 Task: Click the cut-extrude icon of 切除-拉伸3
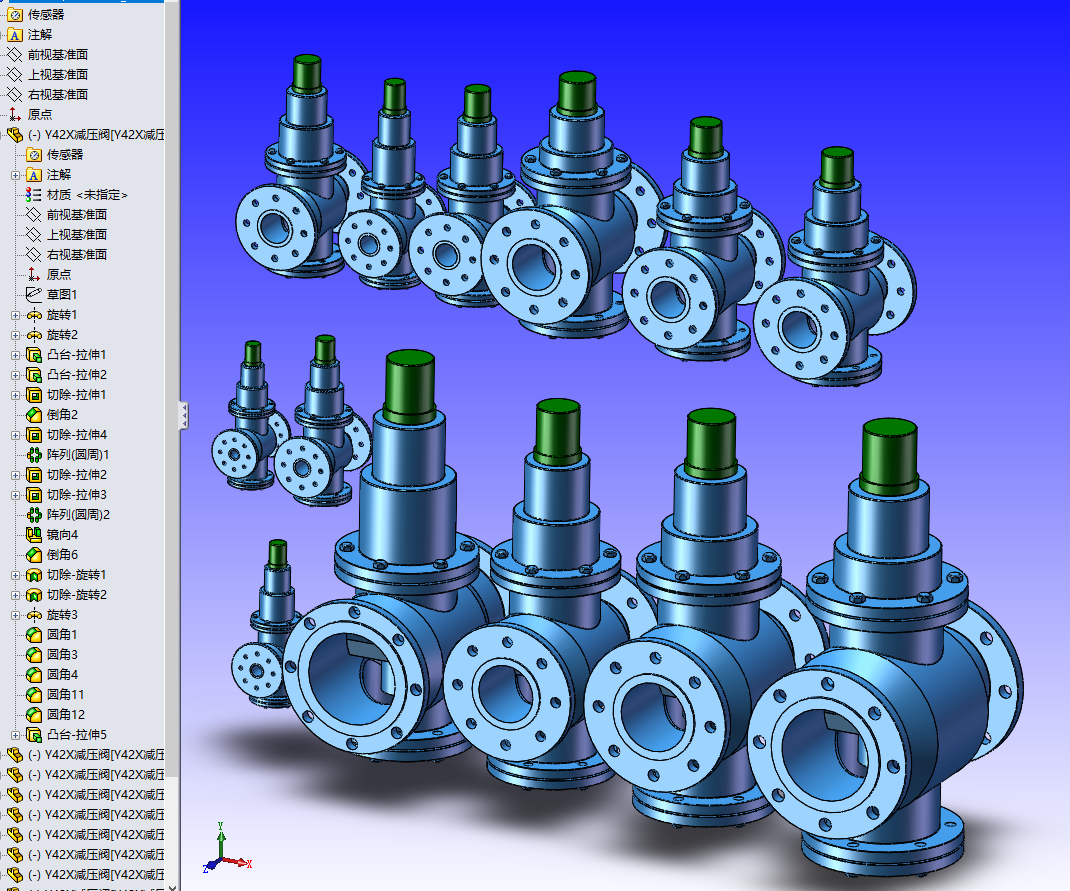pyautogui.click(x=33, y=495)
